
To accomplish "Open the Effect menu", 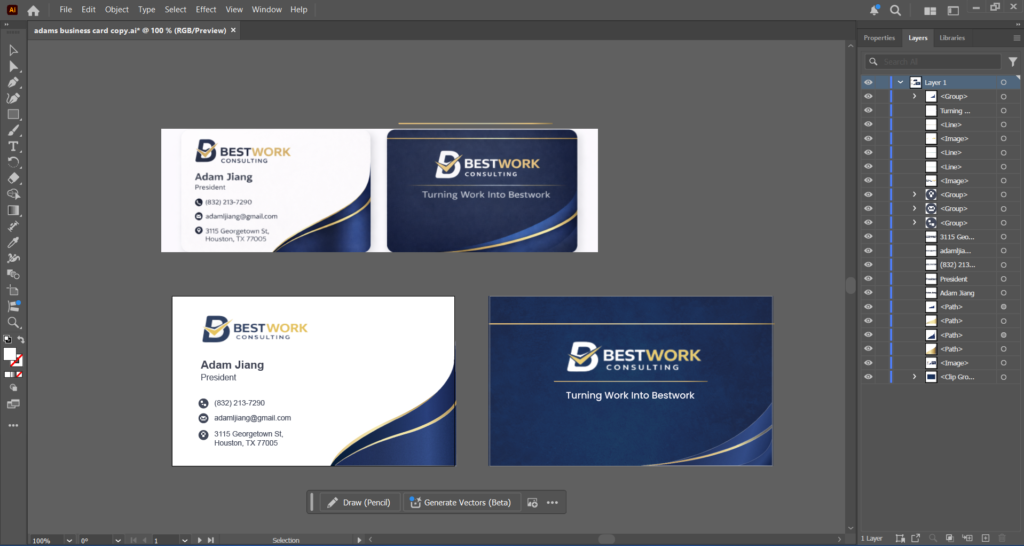I will [x=206, y=9].
